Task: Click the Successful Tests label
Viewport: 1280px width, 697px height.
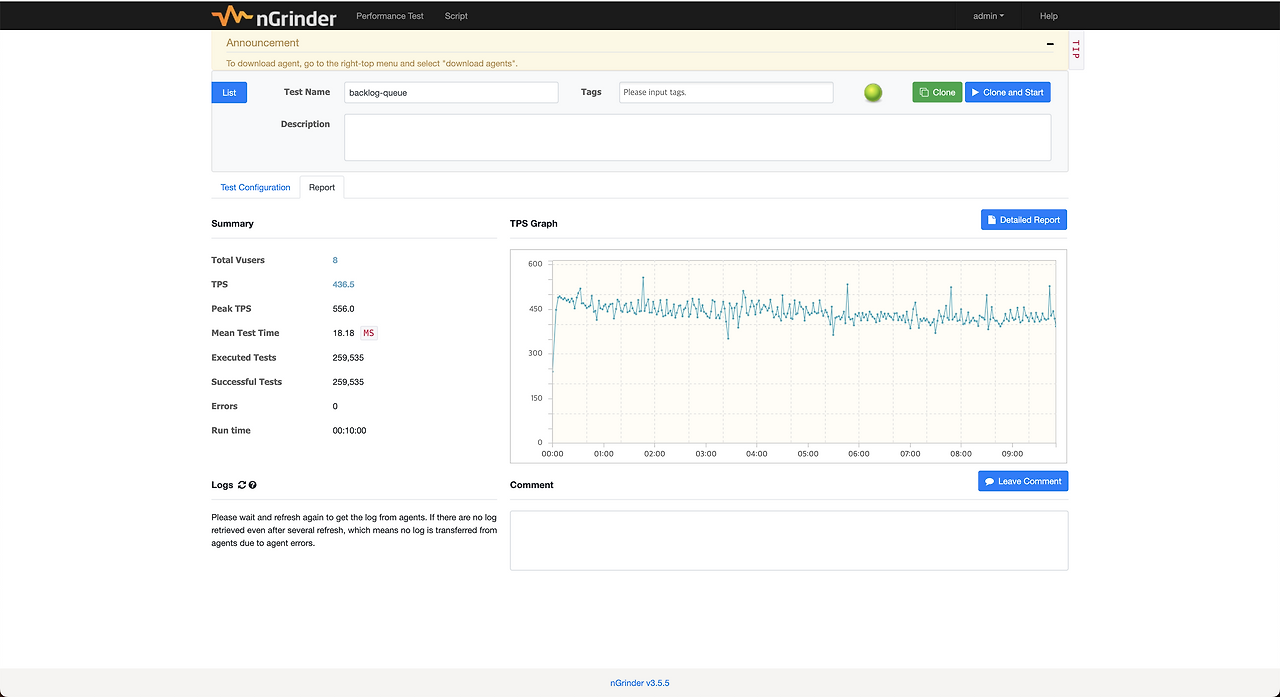Action: coord(246,382)
